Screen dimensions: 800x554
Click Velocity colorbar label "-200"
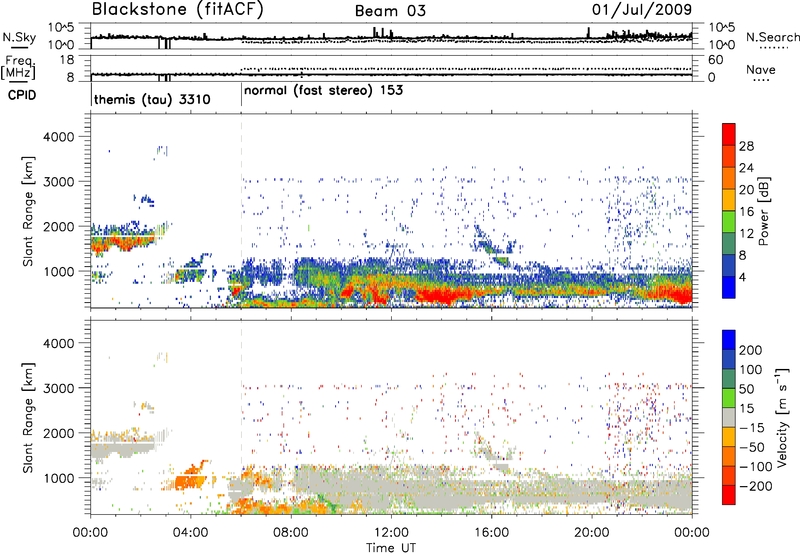click(756, 486)
